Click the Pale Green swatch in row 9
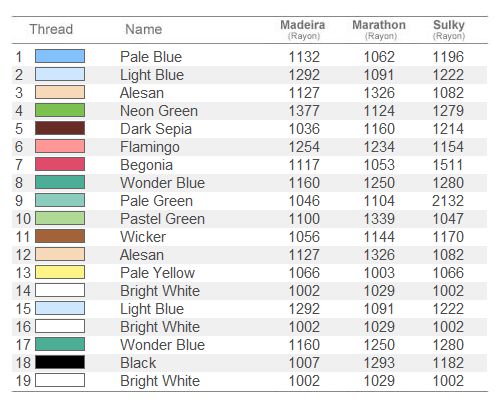Viewport: 500px width, 402px height. tap(60, 200)
